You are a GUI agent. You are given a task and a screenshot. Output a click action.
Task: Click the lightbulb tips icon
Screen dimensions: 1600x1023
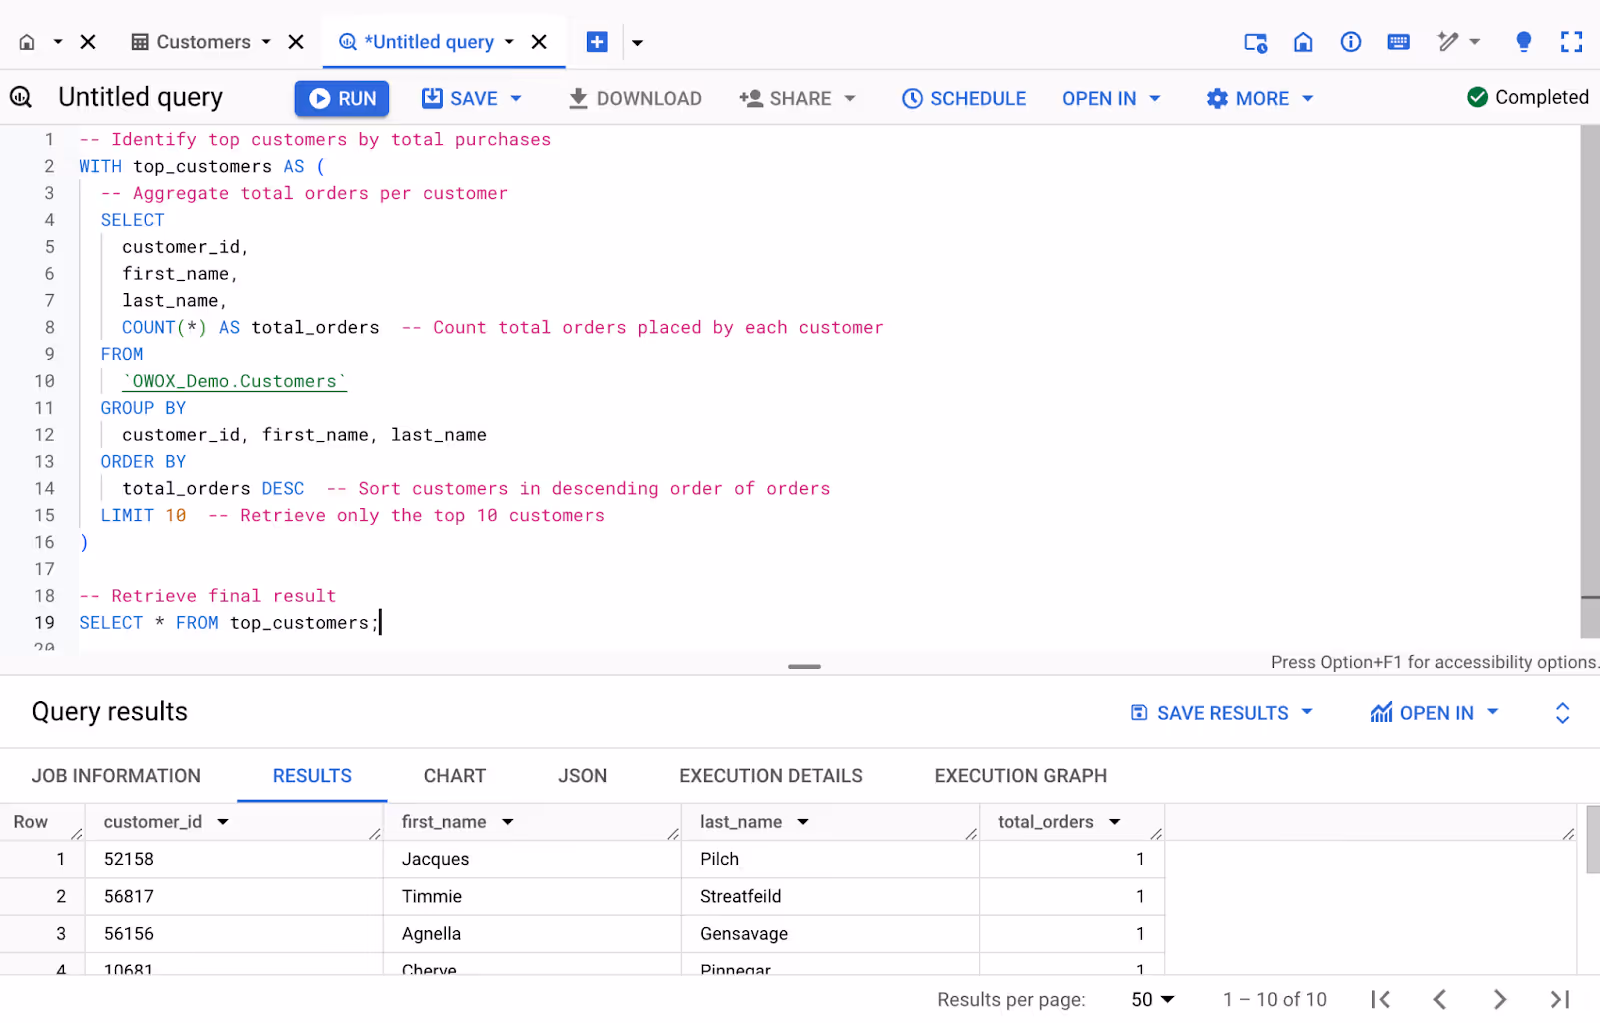tap(1523, 42)
